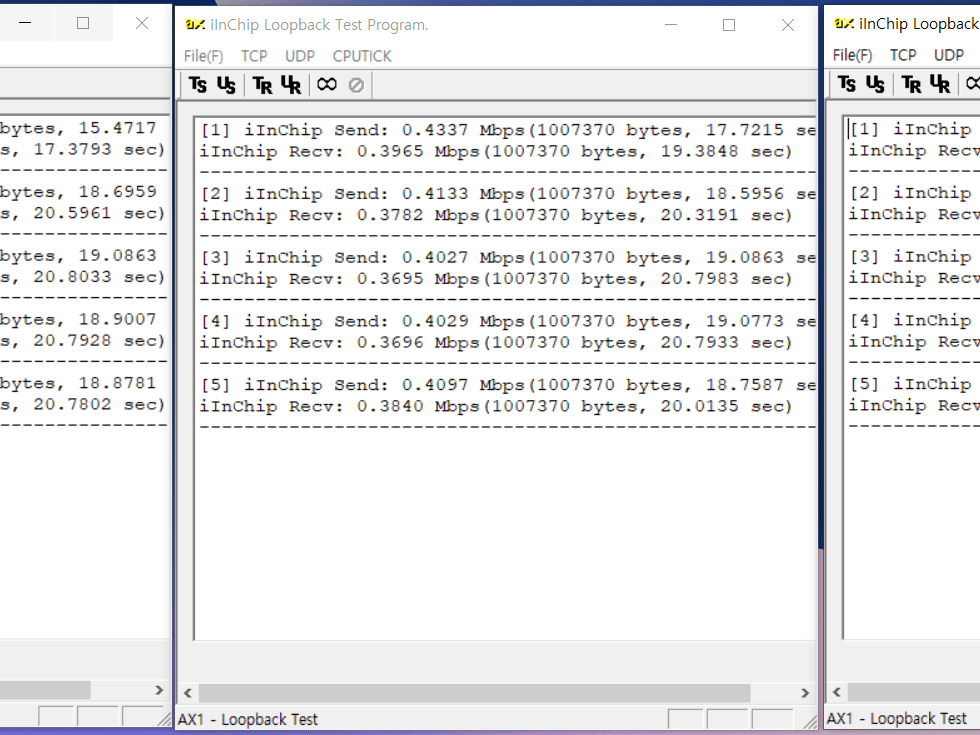Image resolution: width=980 pixels, height=735 pixels.
Task: Click US UDP send icon in center window
Action: 226,84
